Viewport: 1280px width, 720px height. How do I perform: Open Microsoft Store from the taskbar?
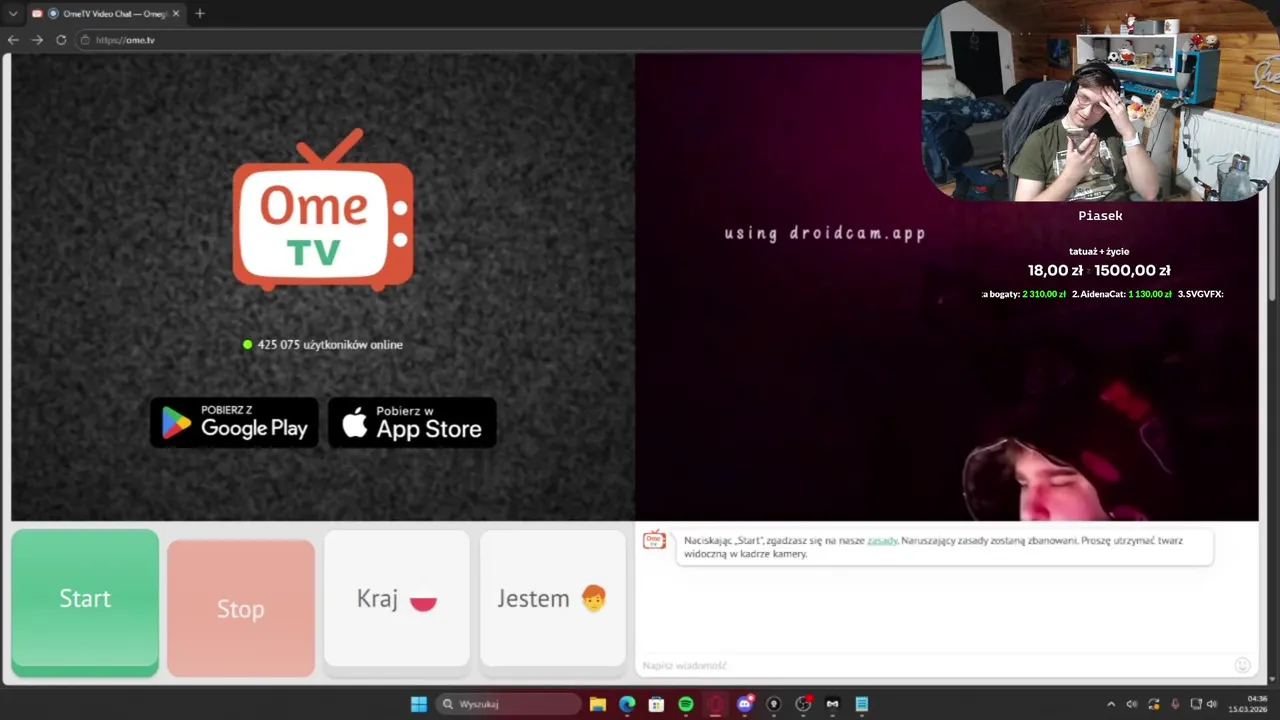point(656,704)
